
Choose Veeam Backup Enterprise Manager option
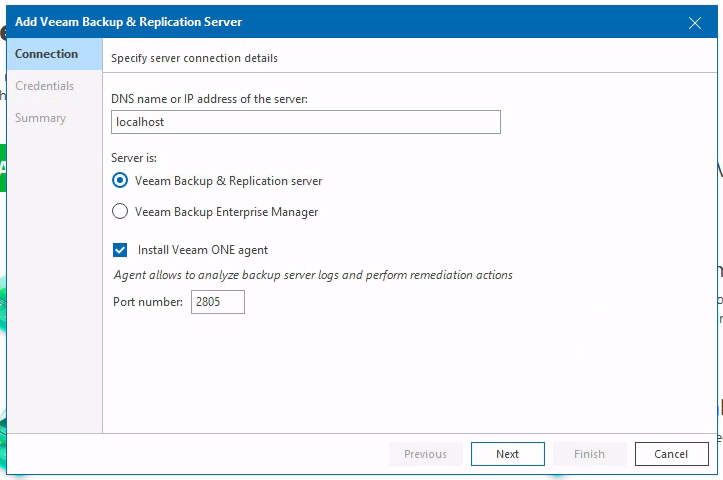click(x=120, y=211)
